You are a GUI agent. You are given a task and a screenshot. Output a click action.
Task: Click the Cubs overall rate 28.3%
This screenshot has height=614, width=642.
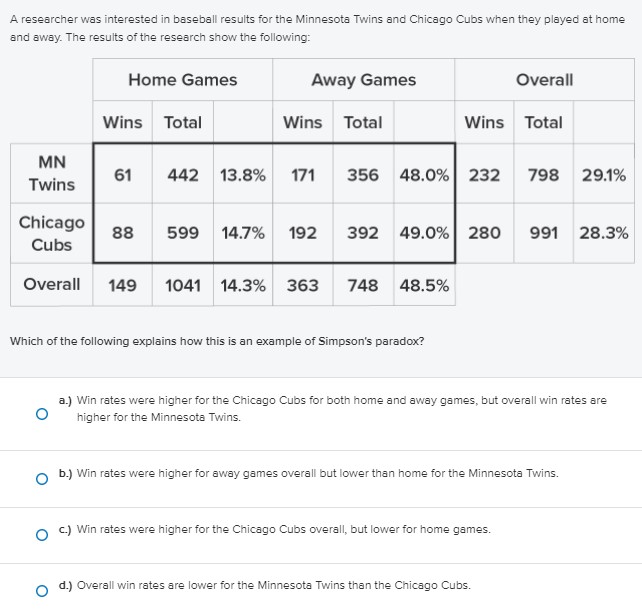tap(604, 233)
